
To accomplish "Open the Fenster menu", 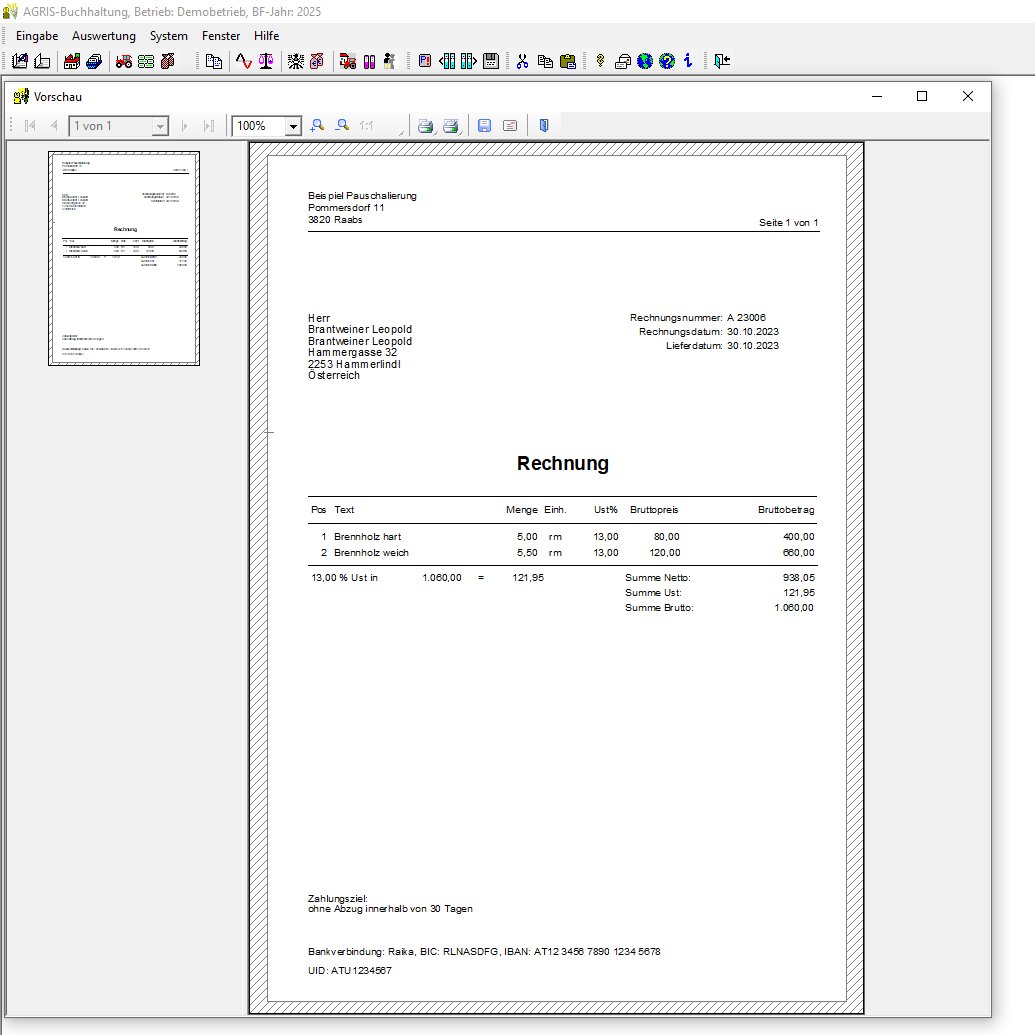I will coord(221,35).
